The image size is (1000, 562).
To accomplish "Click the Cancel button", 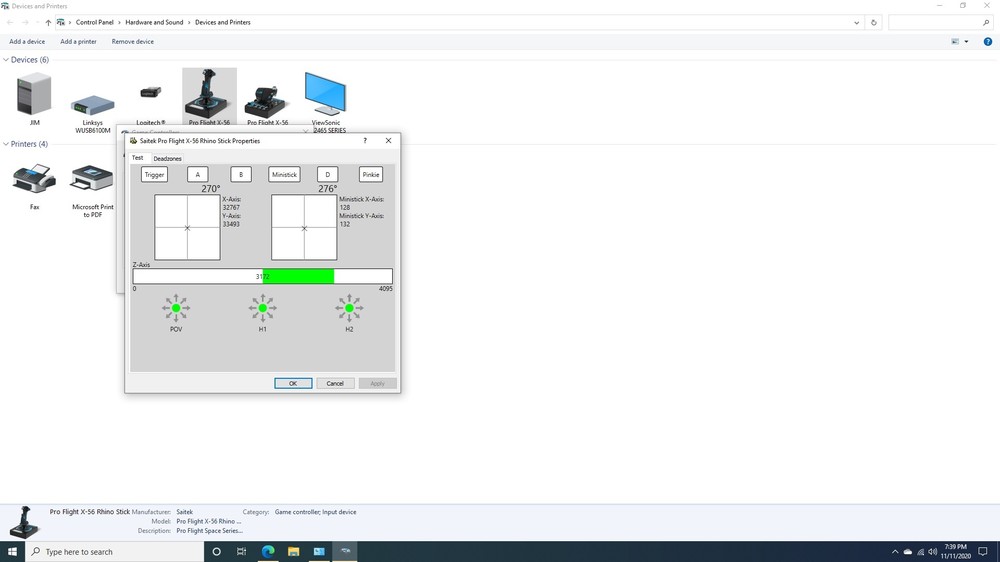I will 335,383.
